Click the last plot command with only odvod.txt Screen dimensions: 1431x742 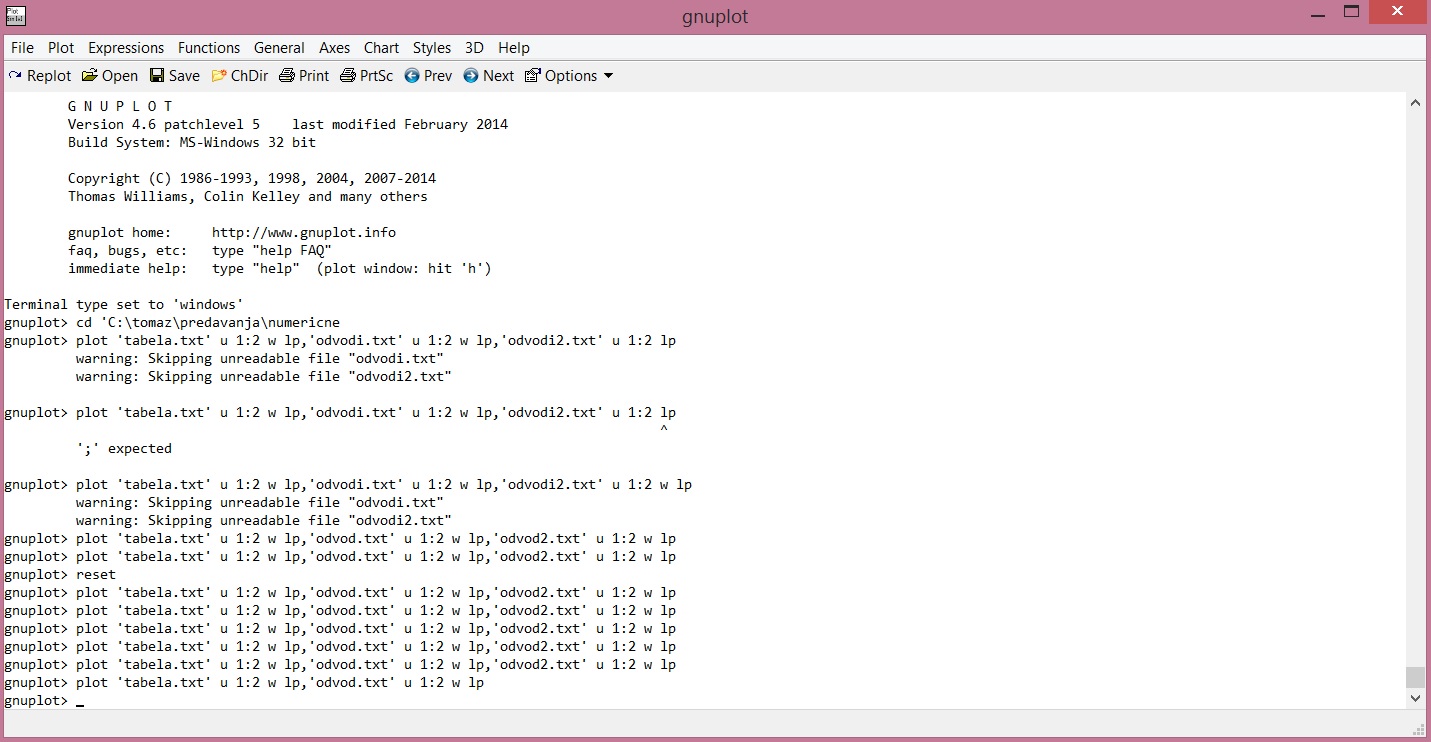[244, 683]
